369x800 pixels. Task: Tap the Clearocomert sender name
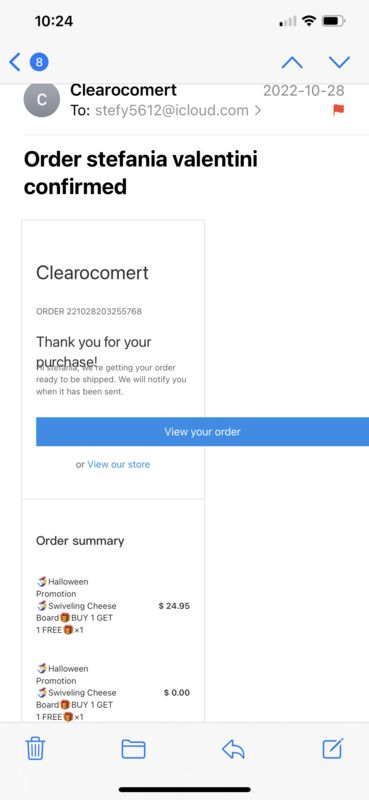coord(124,90)
